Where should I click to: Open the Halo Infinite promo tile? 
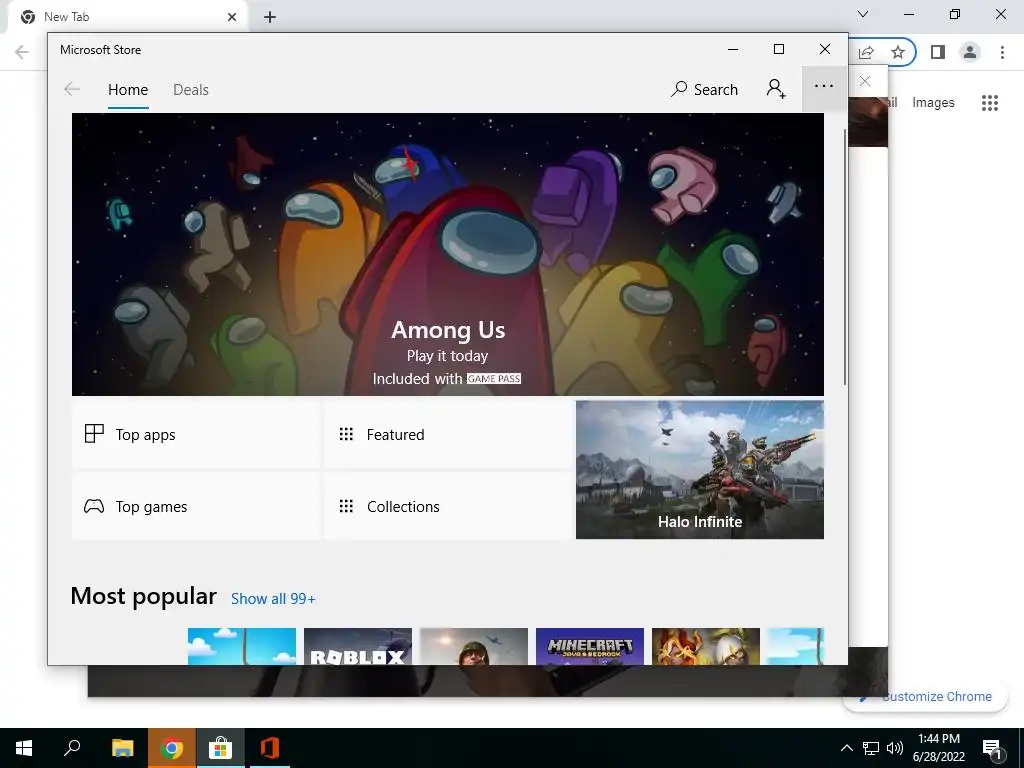coord(700,470)
